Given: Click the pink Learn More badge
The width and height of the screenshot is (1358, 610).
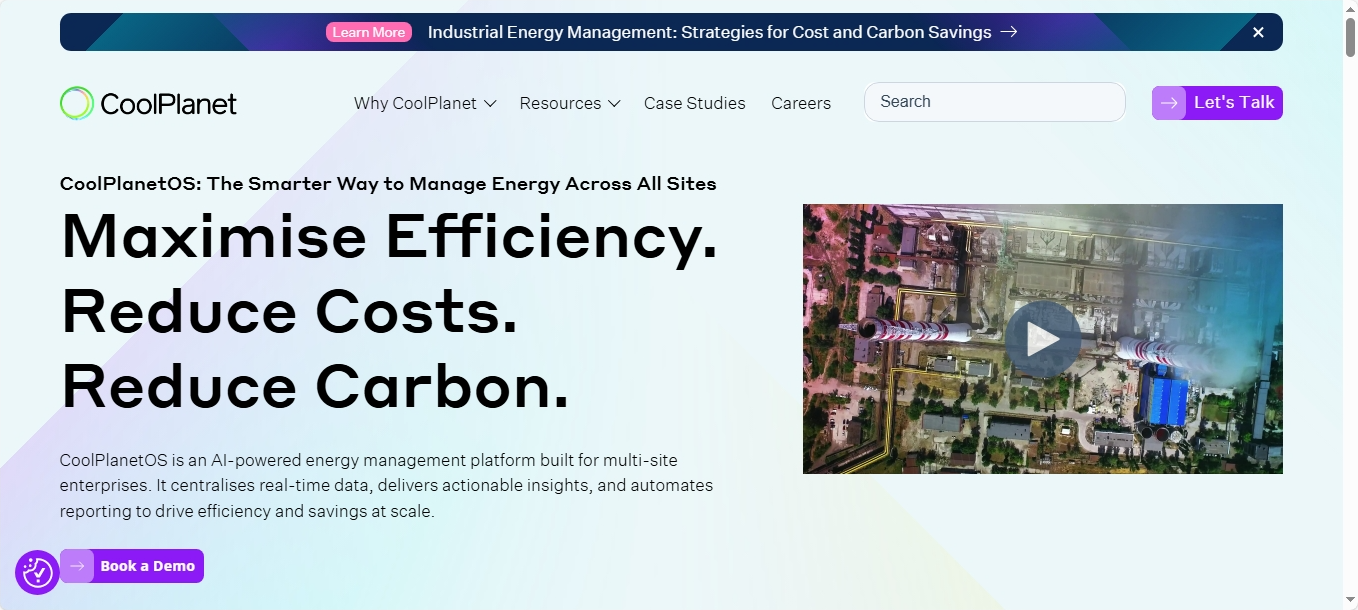Looking at the screenshot, I should [369, 32].
